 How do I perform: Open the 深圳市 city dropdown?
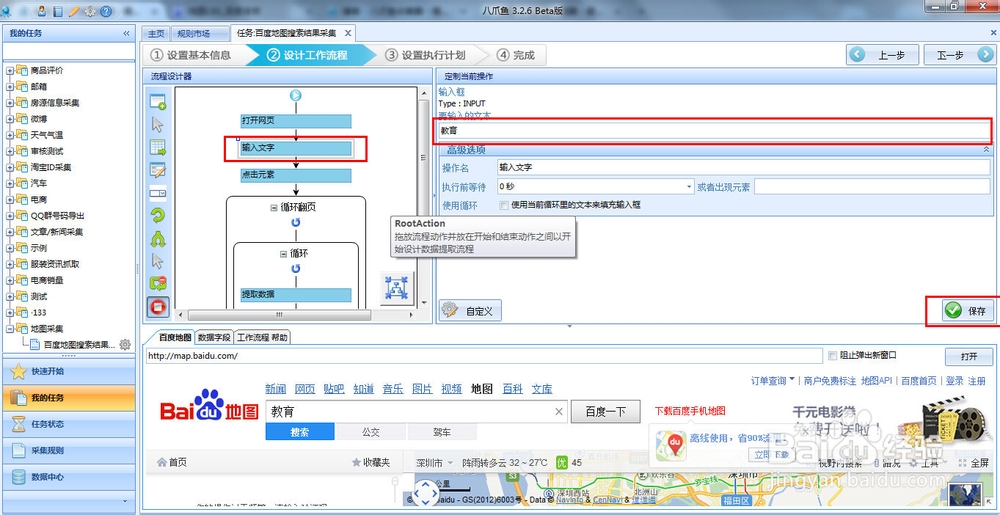(x=434, y=463)
